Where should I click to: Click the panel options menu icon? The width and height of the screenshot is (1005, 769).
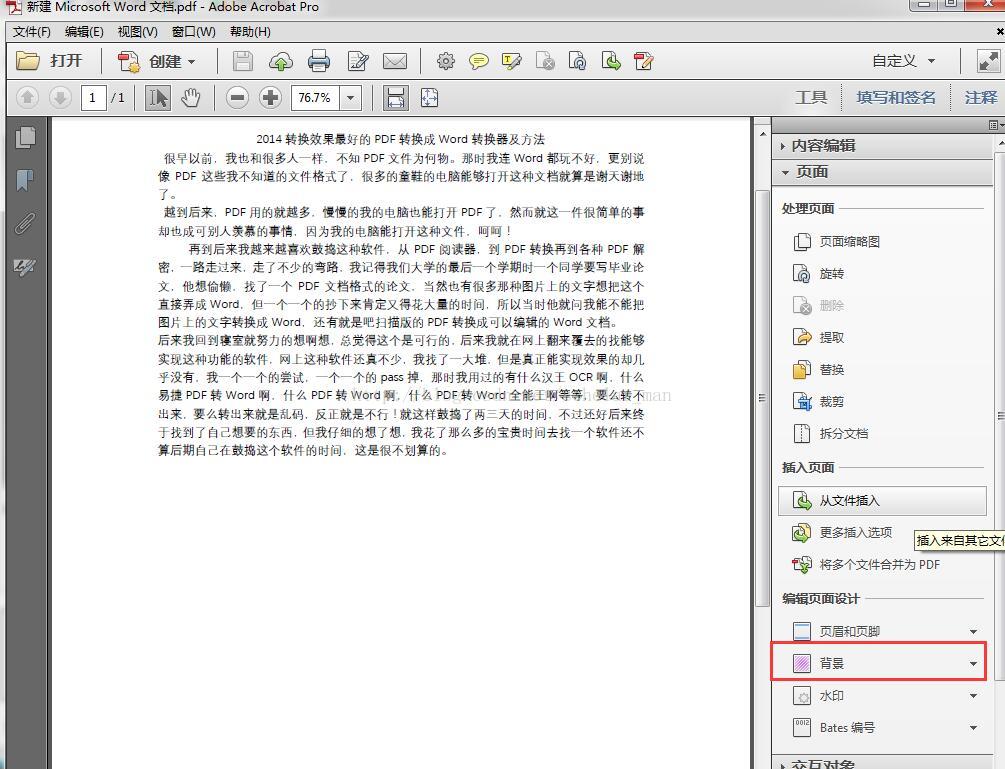[x=994, y=125]
